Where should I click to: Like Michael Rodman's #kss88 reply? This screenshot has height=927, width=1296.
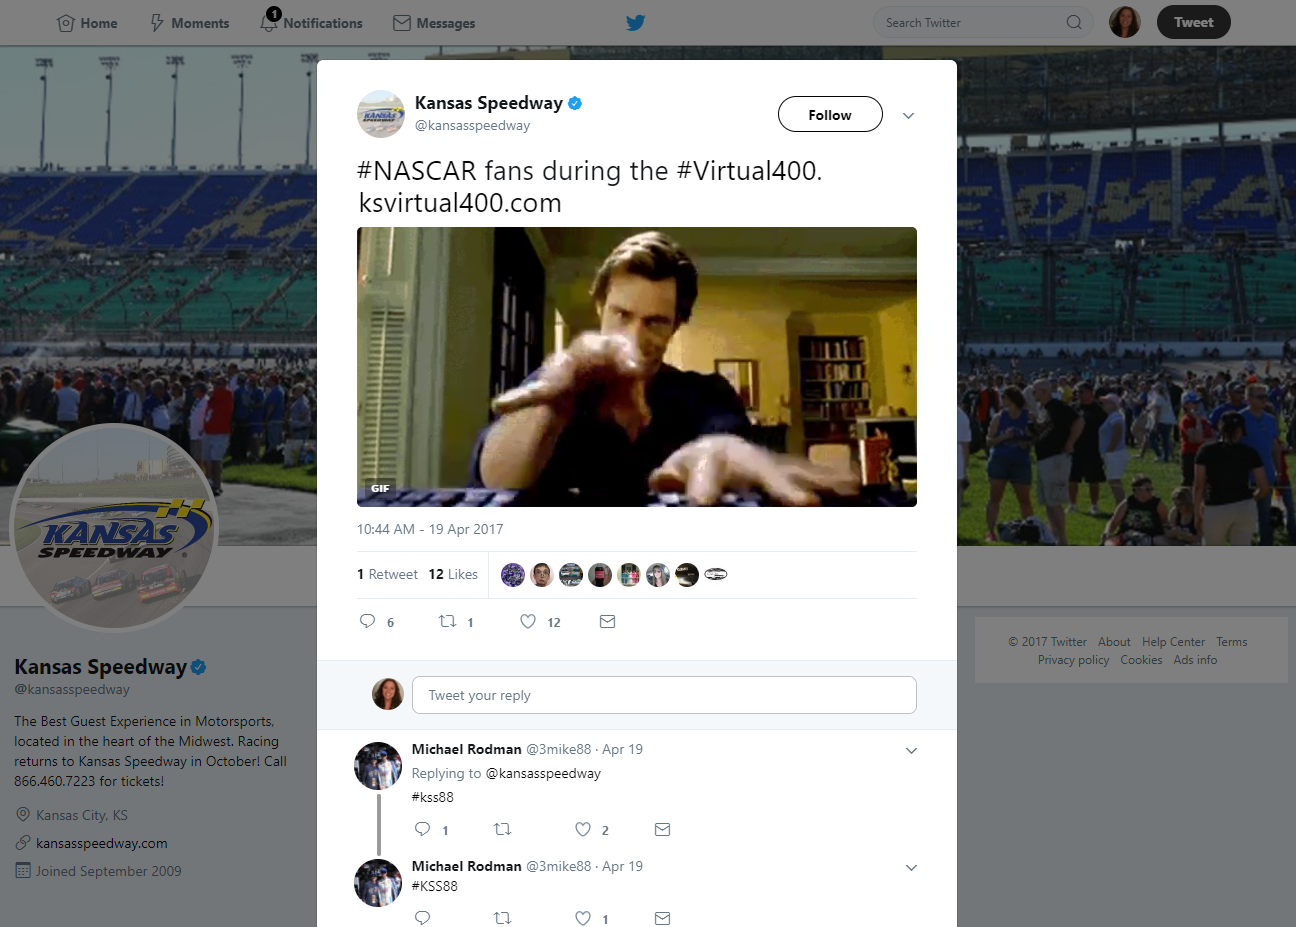[x=583, y=829]
